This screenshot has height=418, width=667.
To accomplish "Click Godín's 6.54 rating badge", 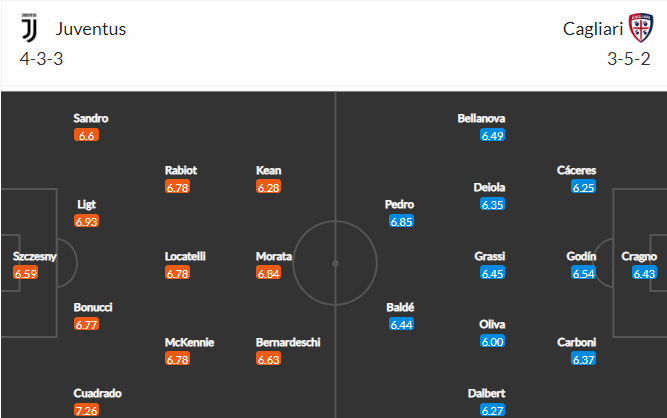I will click(x=583, y=273).
